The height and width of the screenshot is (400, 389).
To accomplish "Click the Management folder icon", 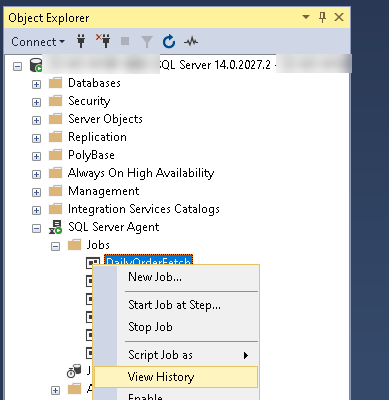I will (55, 191).
